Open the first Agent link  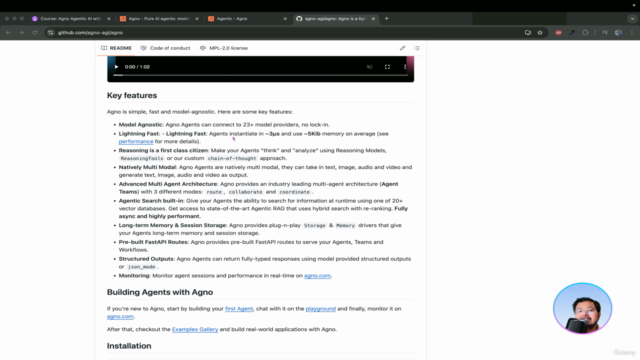pos(239,309)
